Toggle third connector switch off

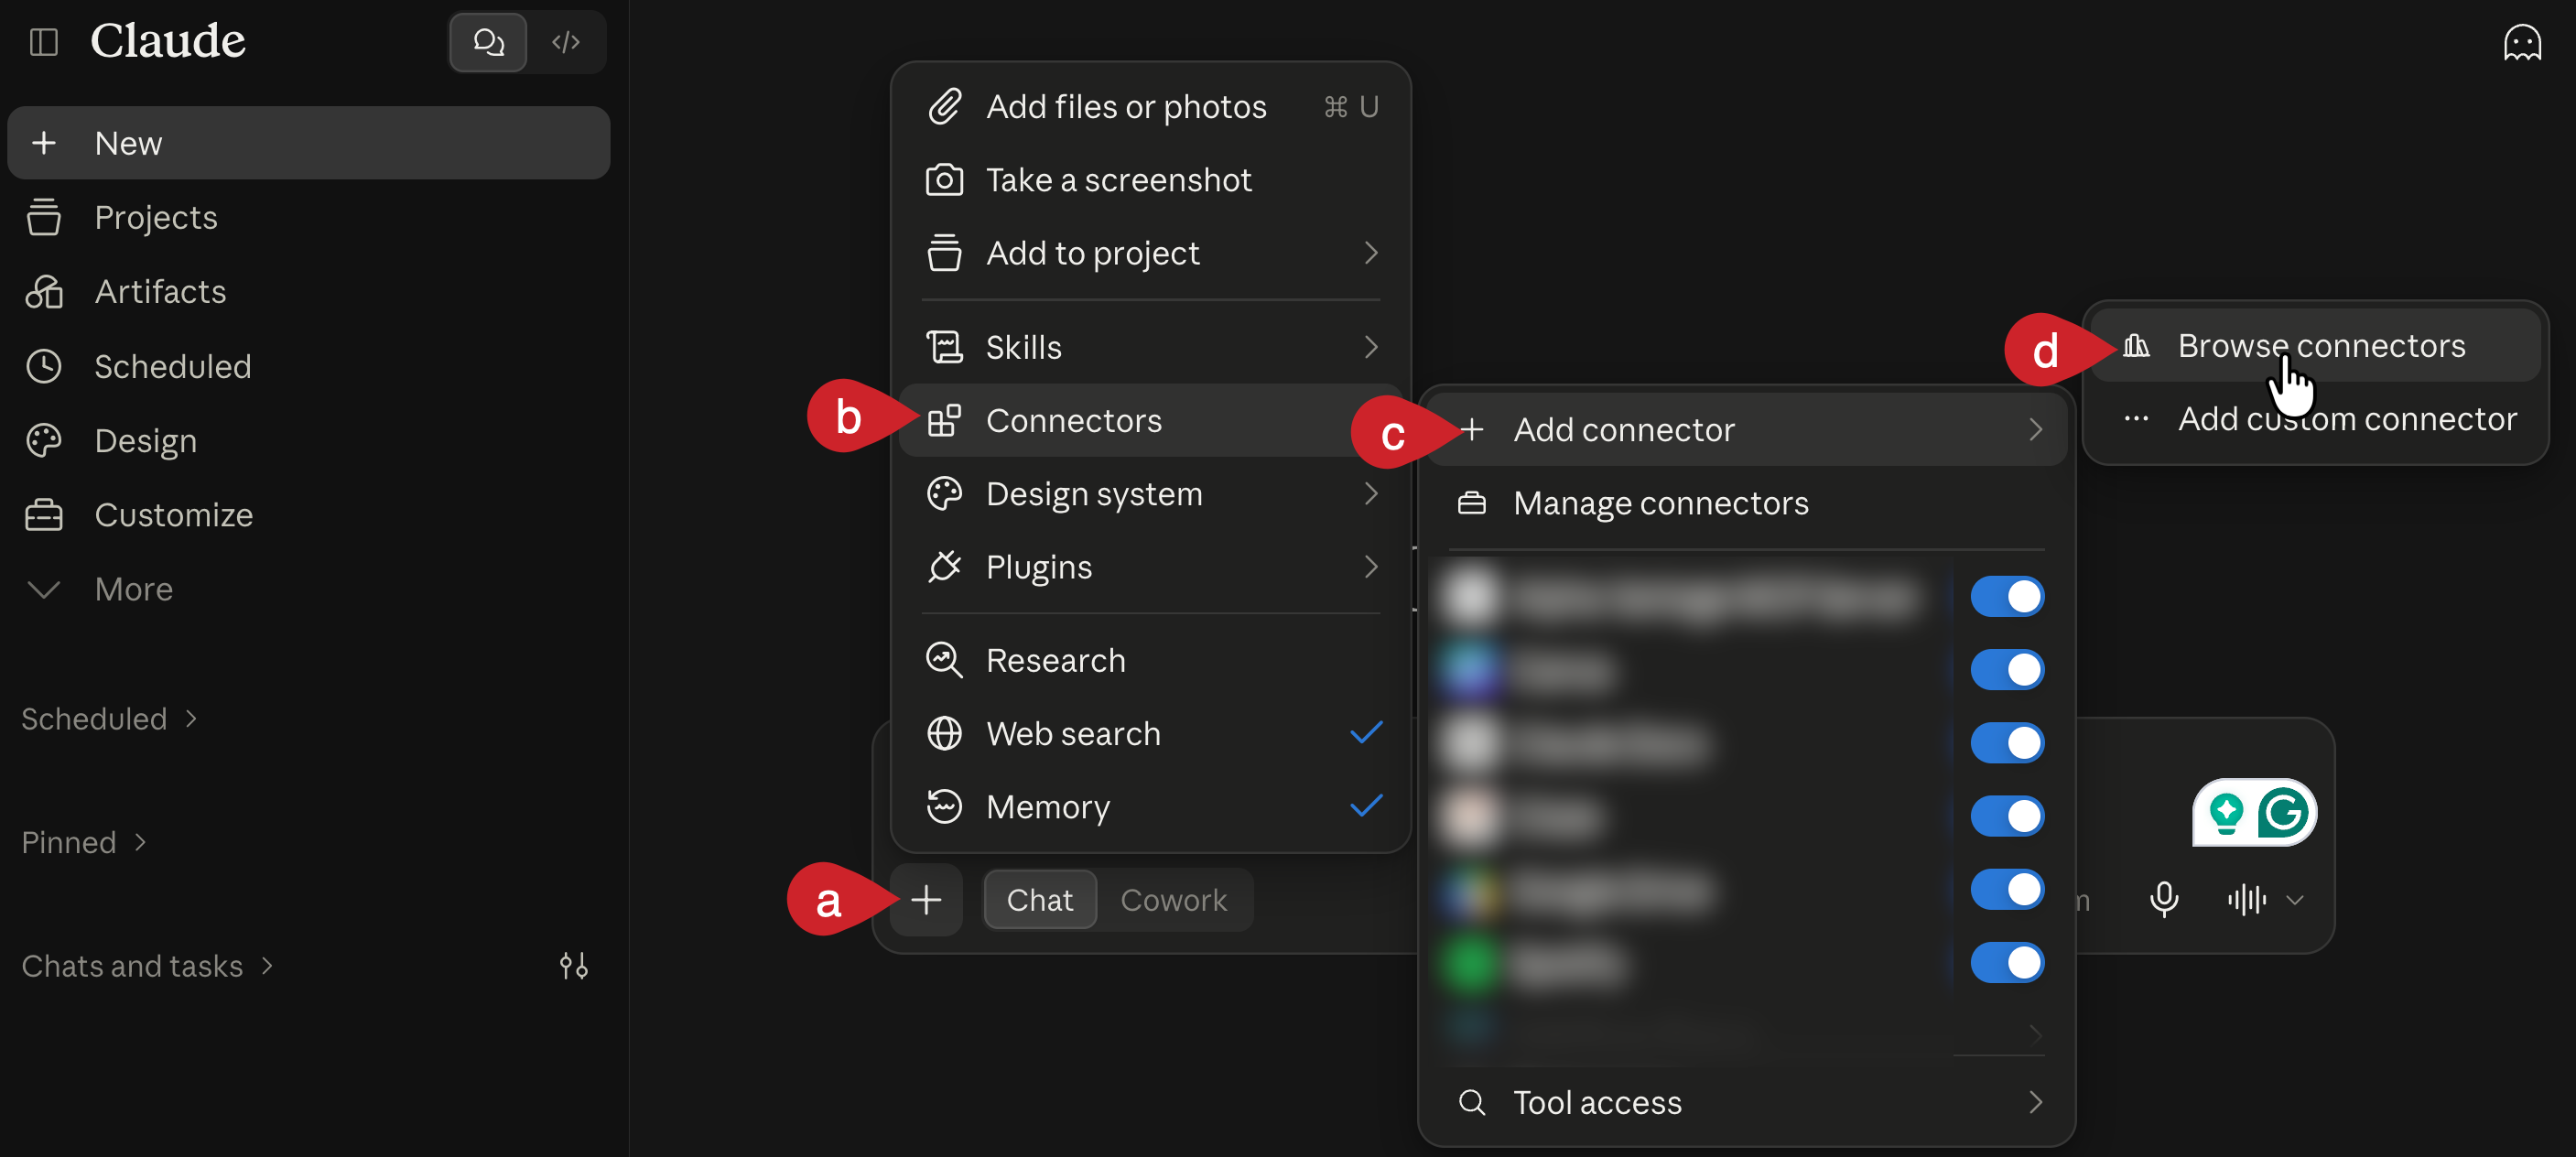(2007, 743)
